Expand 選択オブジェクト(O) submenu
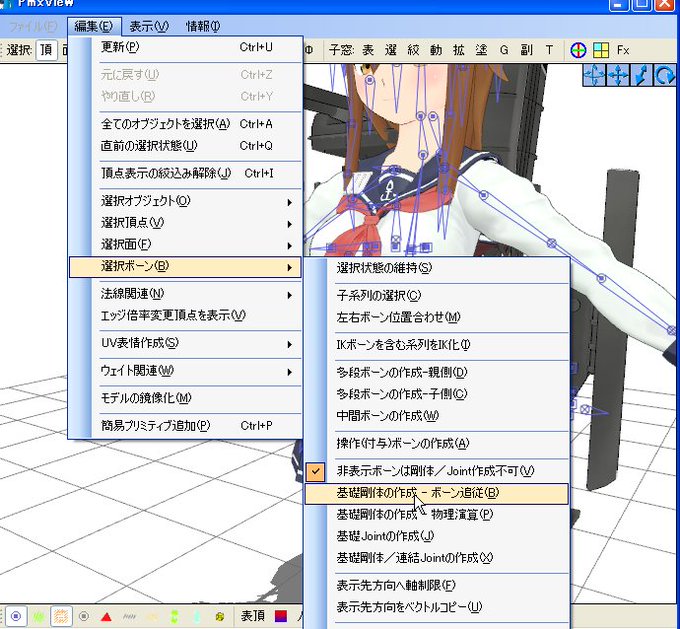Screen dimensions: 680x629 pyautogui.click(x=186, y=201)
